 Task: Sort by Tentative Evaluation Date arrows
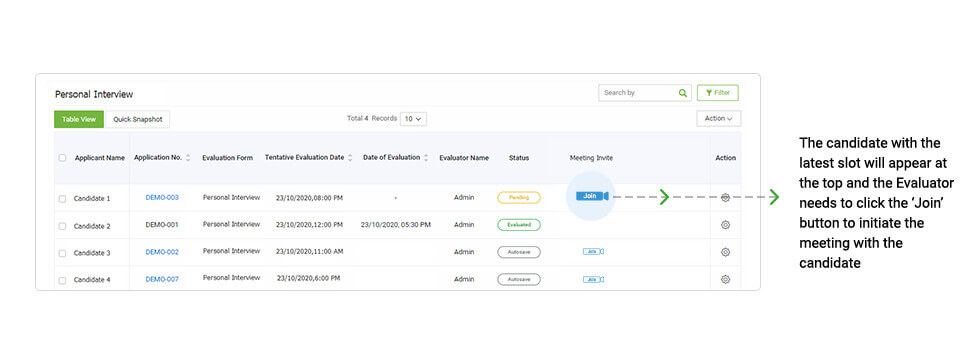point(350,158)
